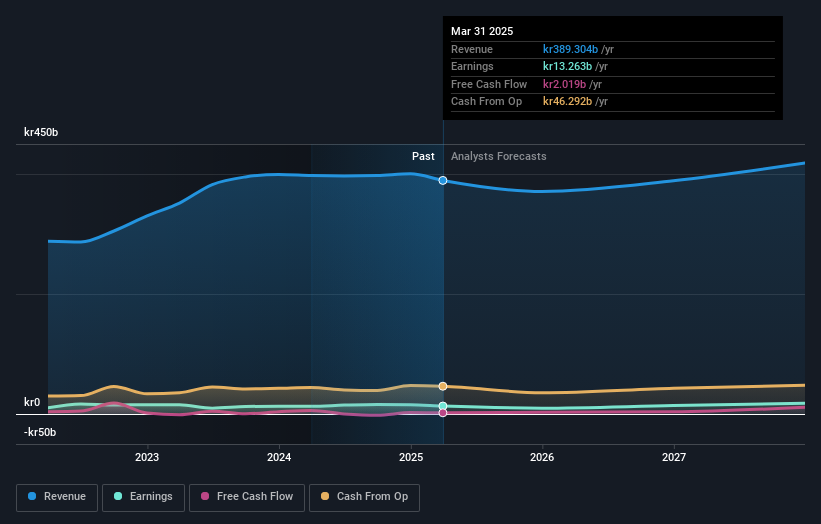
Task: Click the -kr50b y-axis label
Action: pos(40,432)
